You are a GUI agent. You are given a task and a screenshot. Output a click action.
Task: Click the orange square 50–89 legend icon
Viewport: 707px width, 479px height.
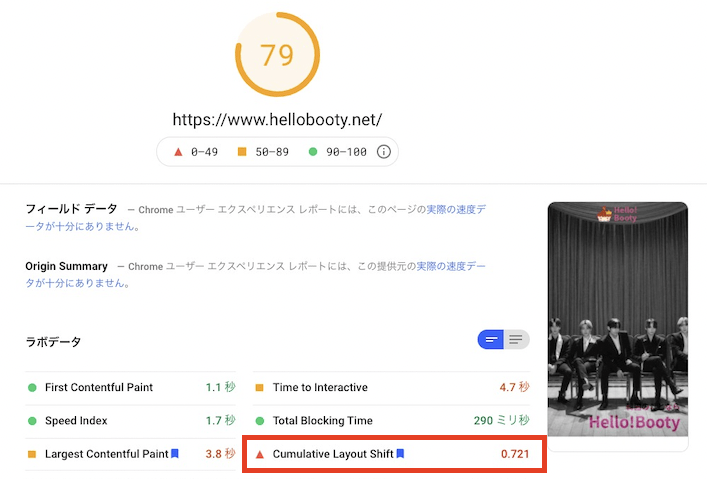pos(241,152)
